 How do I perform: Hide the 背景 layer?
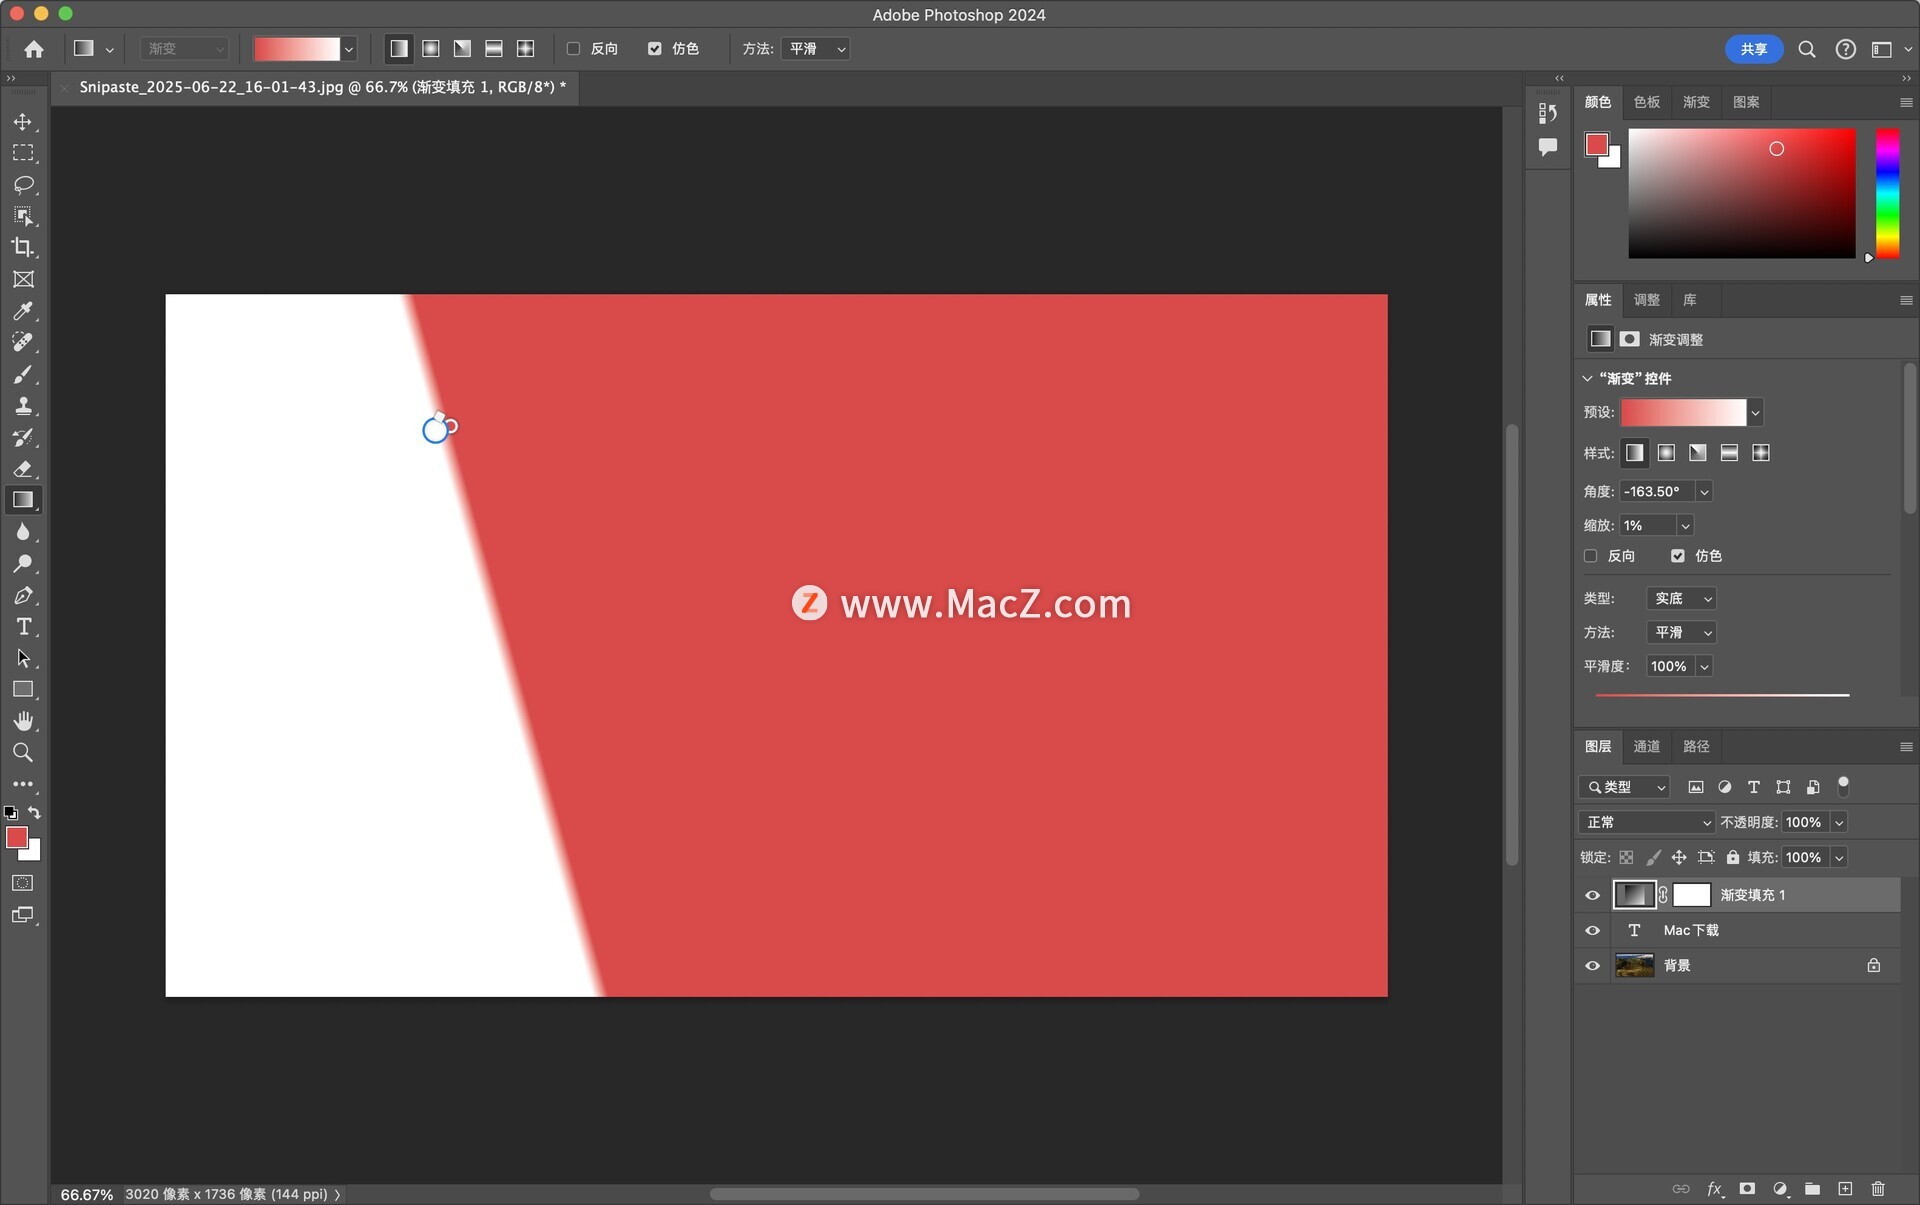click(x=1592, y=965)
